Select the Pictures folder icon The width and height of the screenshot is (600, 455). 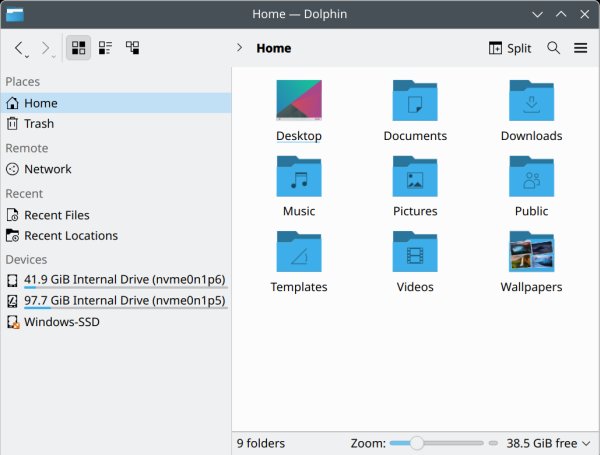[415, 176]
